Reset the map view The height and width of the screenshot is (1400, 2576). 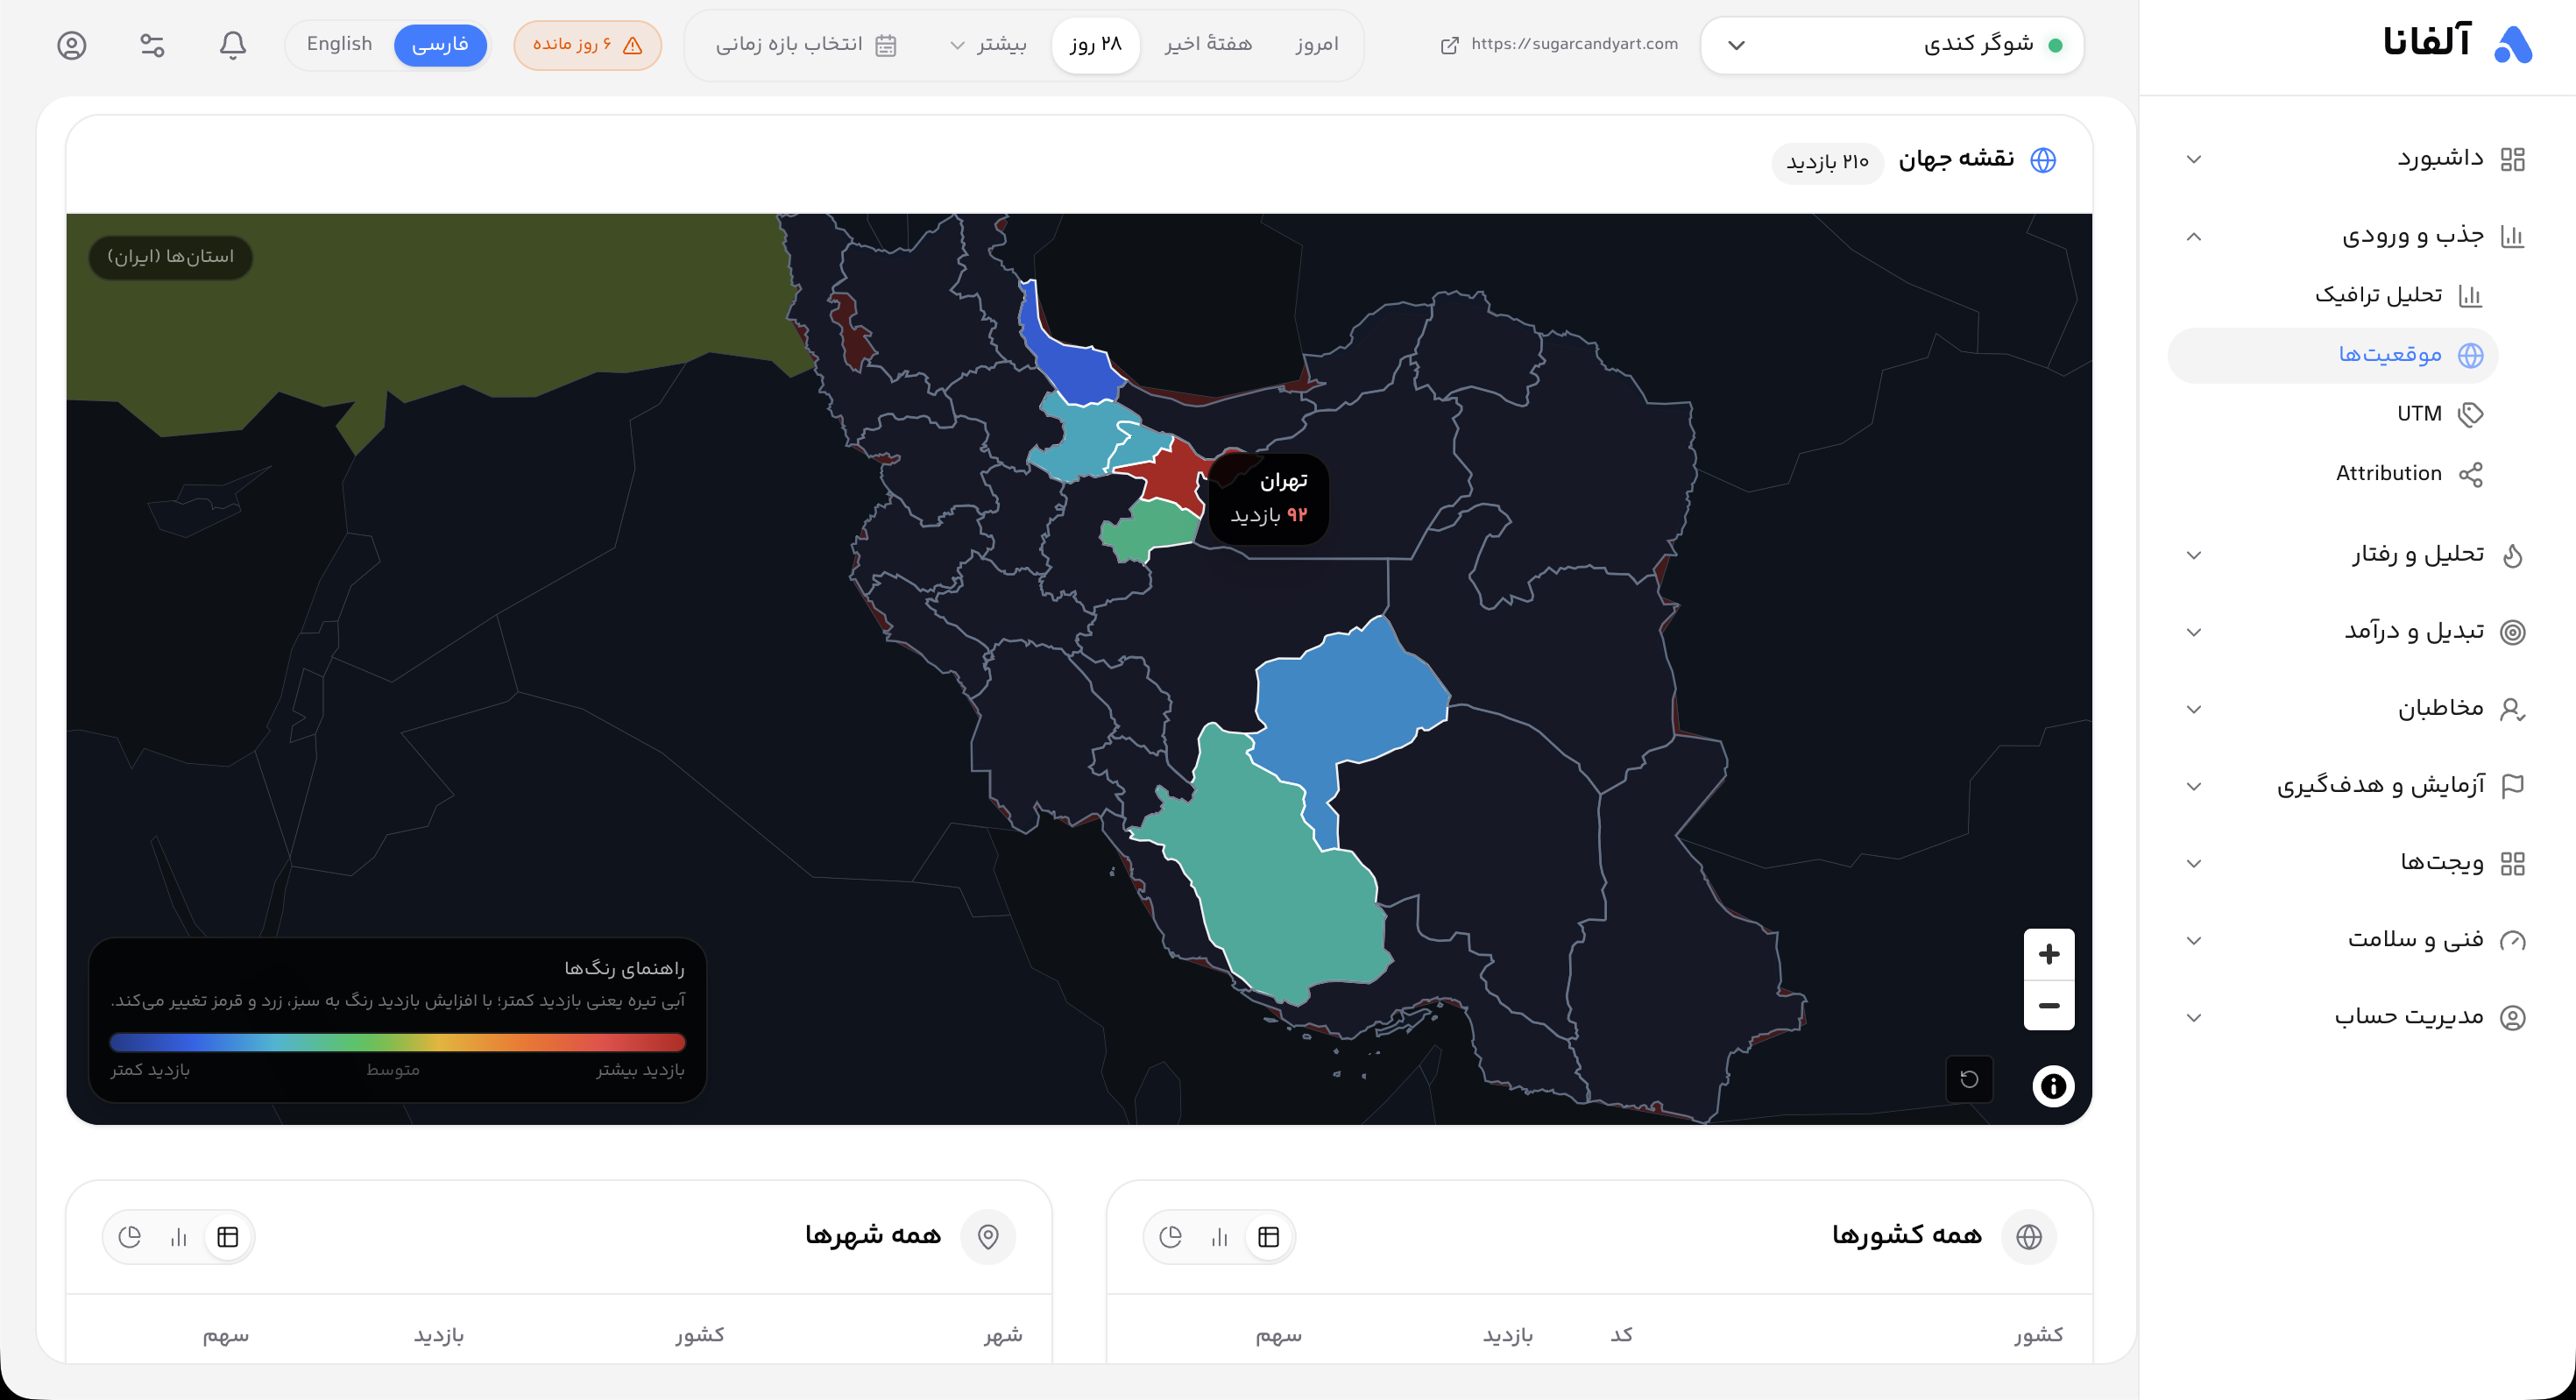point(1969,1079)
